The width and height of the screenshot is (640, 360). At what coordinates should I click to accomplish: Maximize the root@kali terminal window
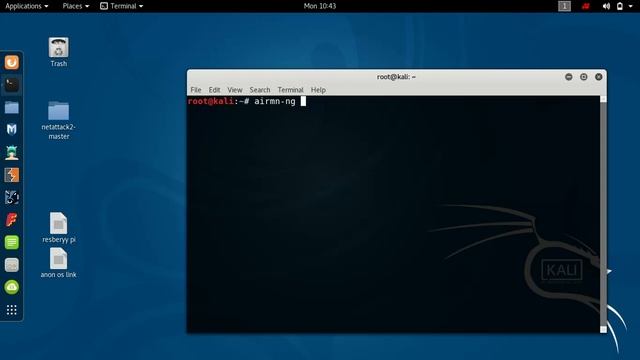(x=584, y=77)
